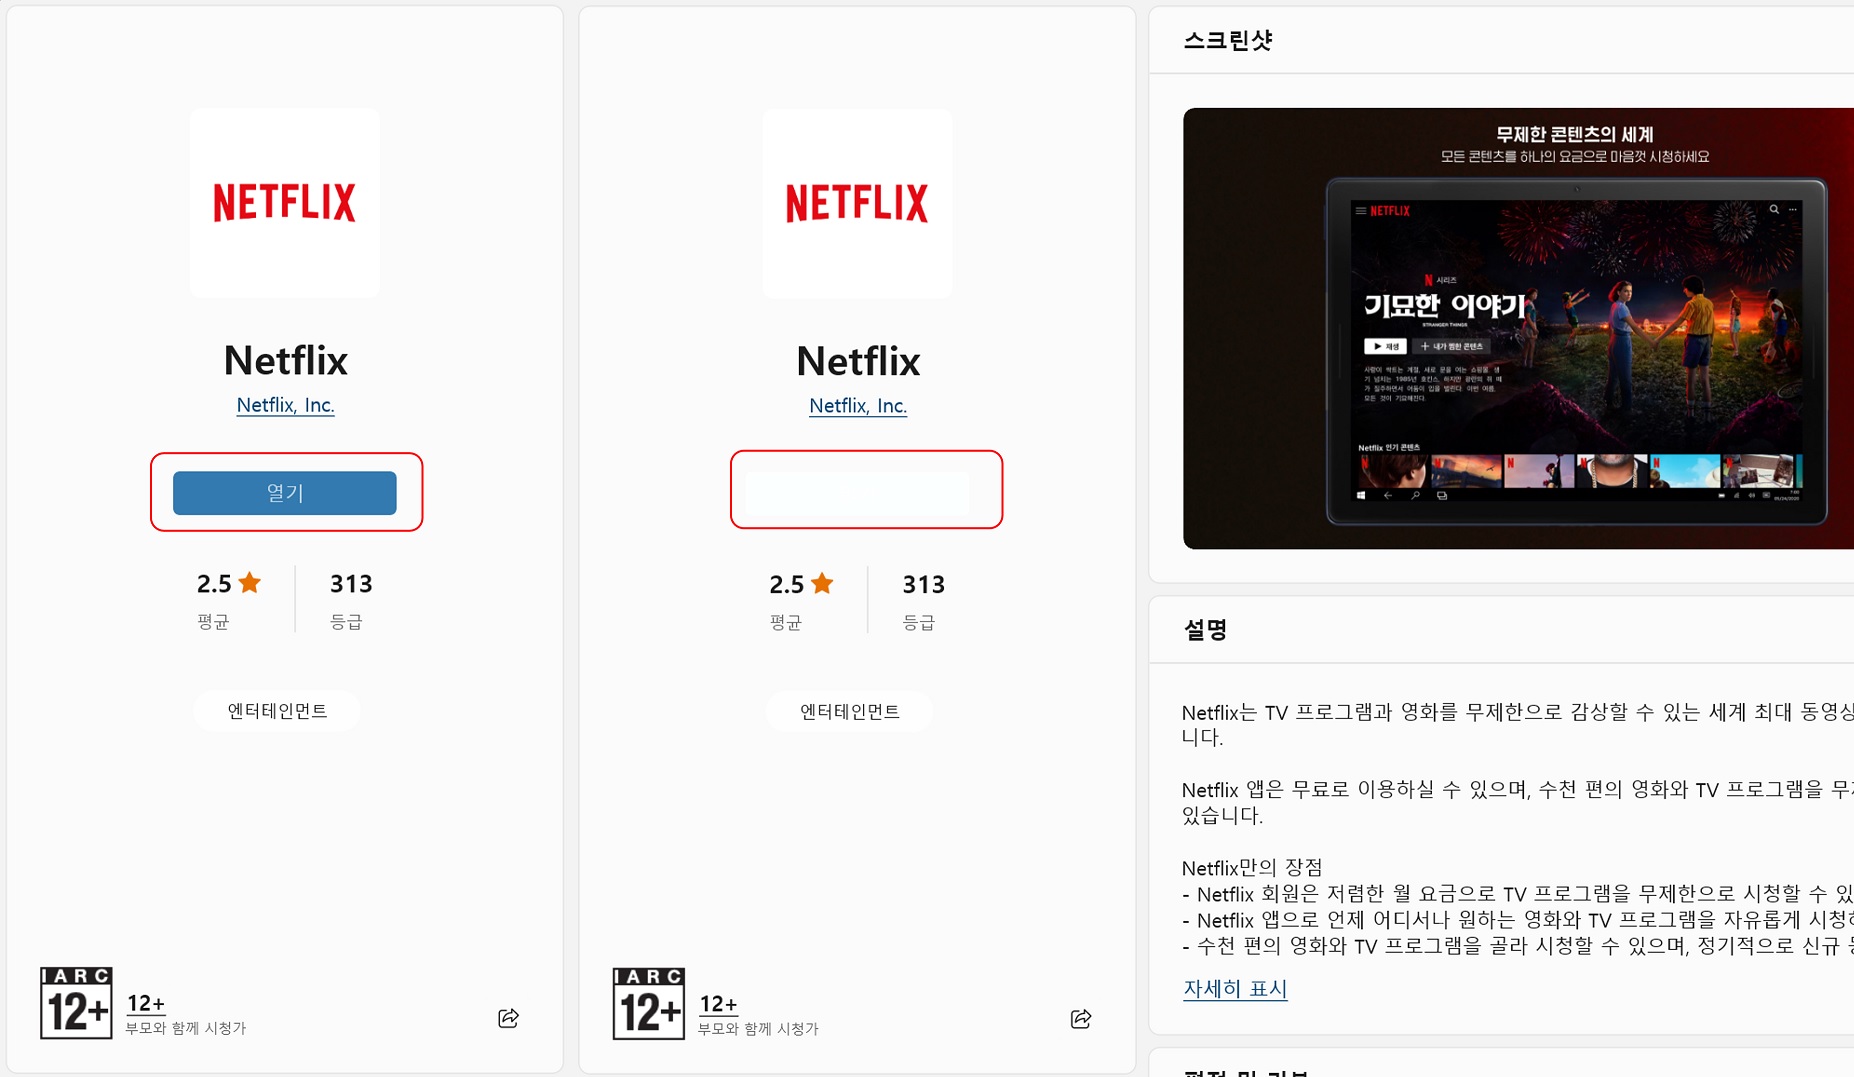This screenshot has width=1854, height=1077.
Task: Click Netflix title in left card
Action: click(x=285, y=361)
